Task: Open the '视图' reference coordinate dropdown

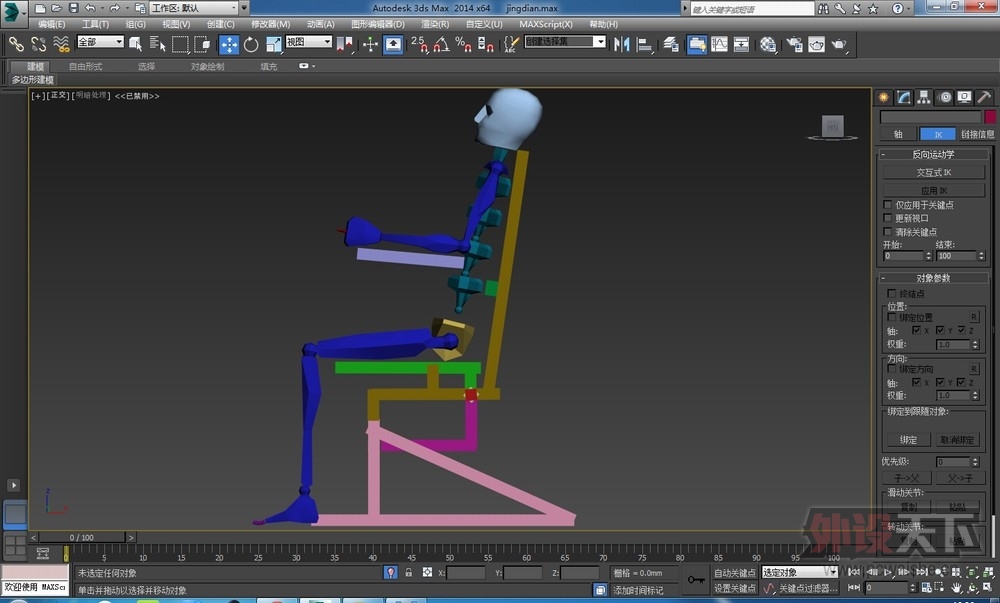Action: pyautogui.click(x=309, y=41)
